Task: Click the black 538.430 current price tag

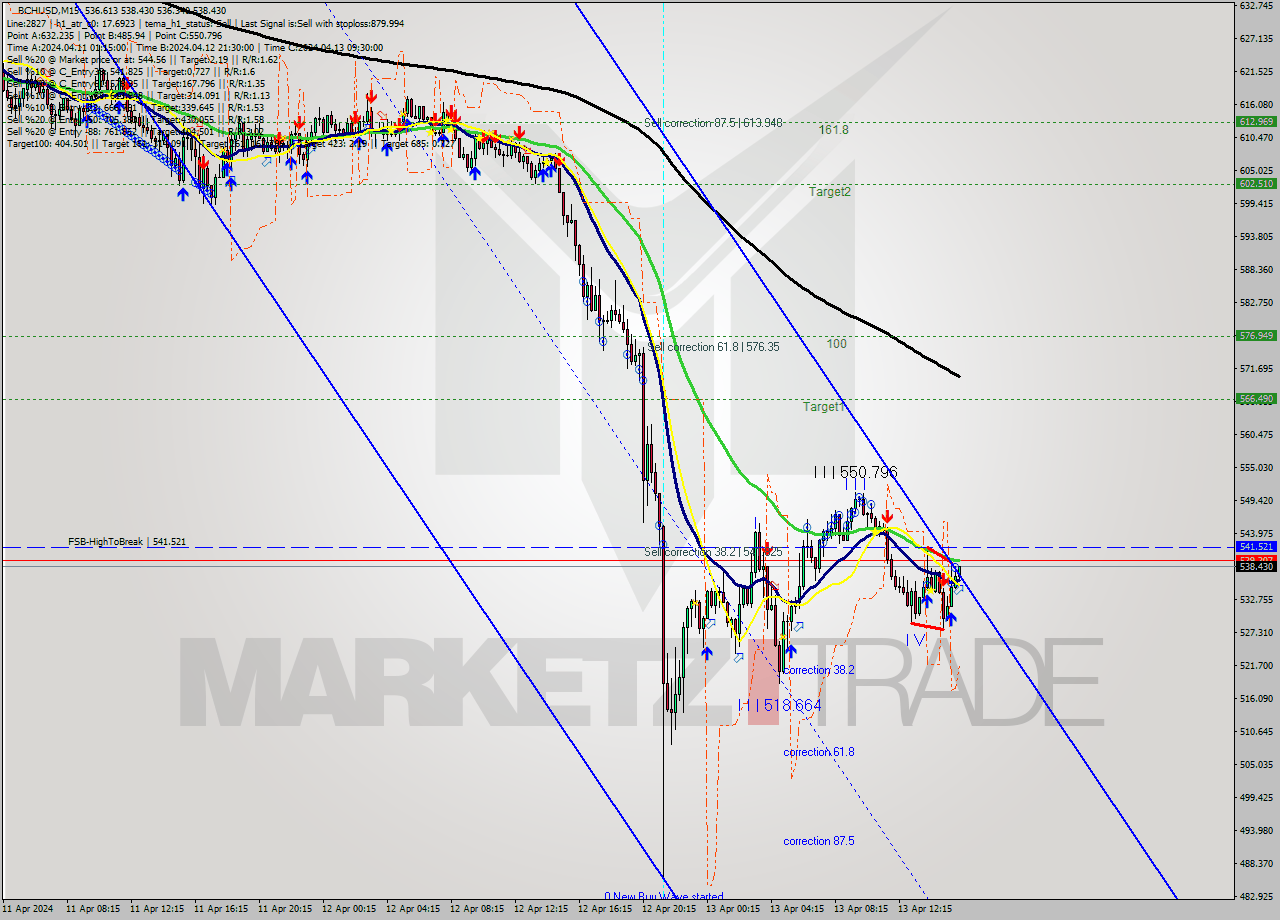Action: (x=1256, y=567)
